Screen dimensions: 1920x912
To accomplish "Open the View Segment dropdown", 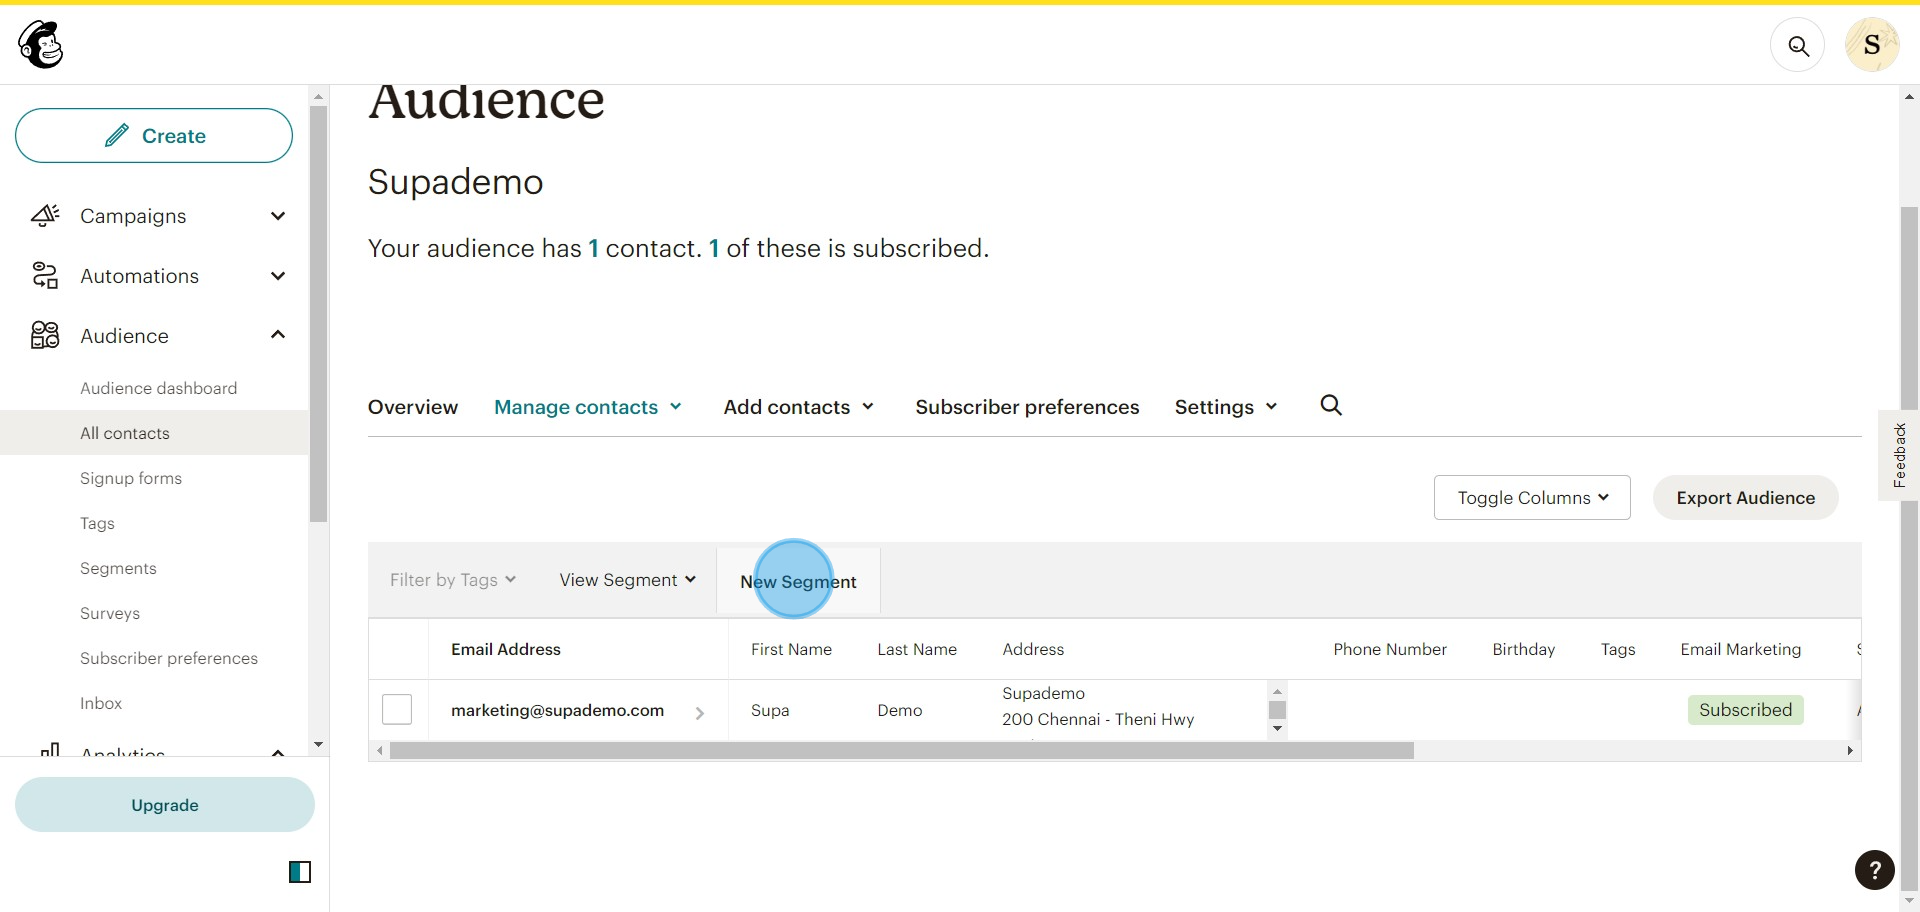I will pos(628,580).
